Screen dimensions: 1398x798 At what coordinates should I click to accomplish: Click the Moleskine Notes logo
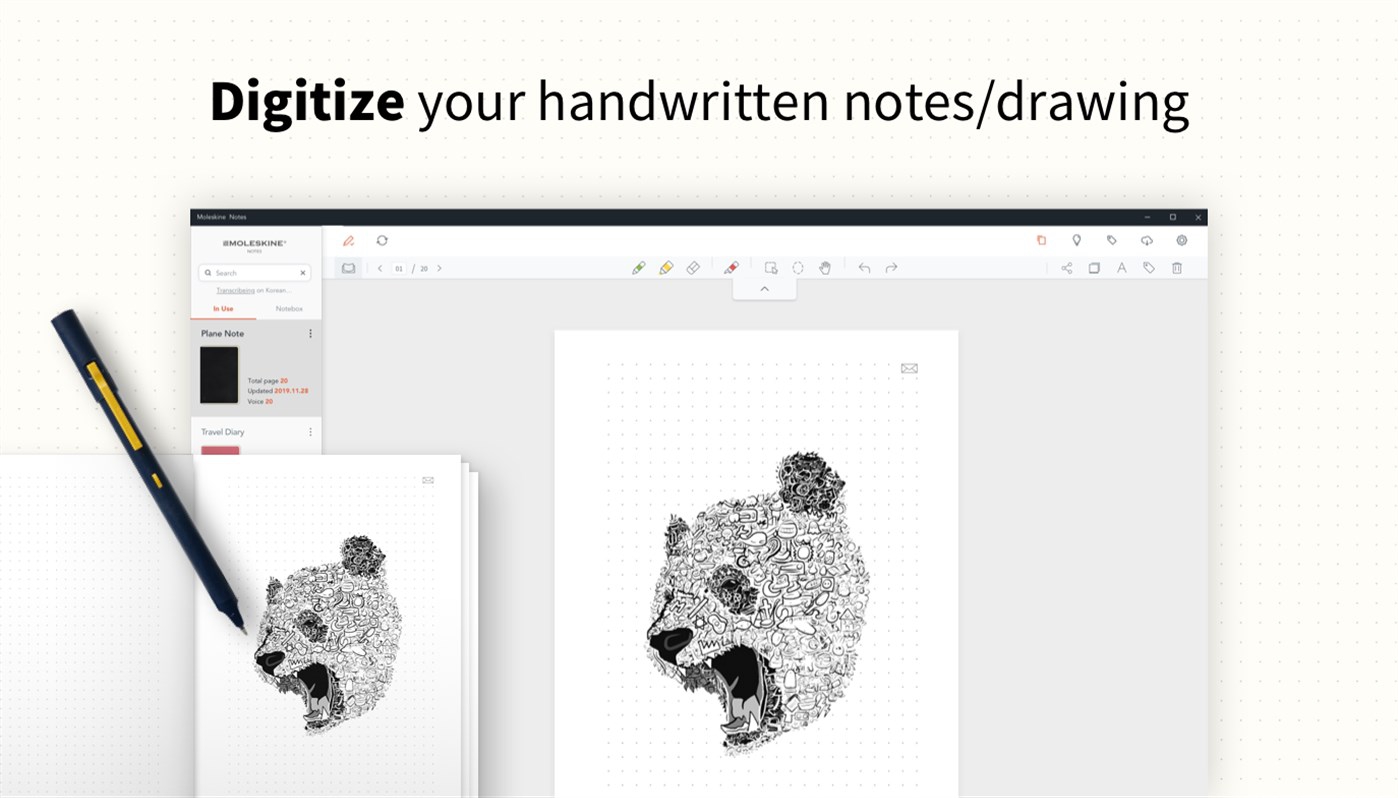pyautogui.click(x=254, y=245)
